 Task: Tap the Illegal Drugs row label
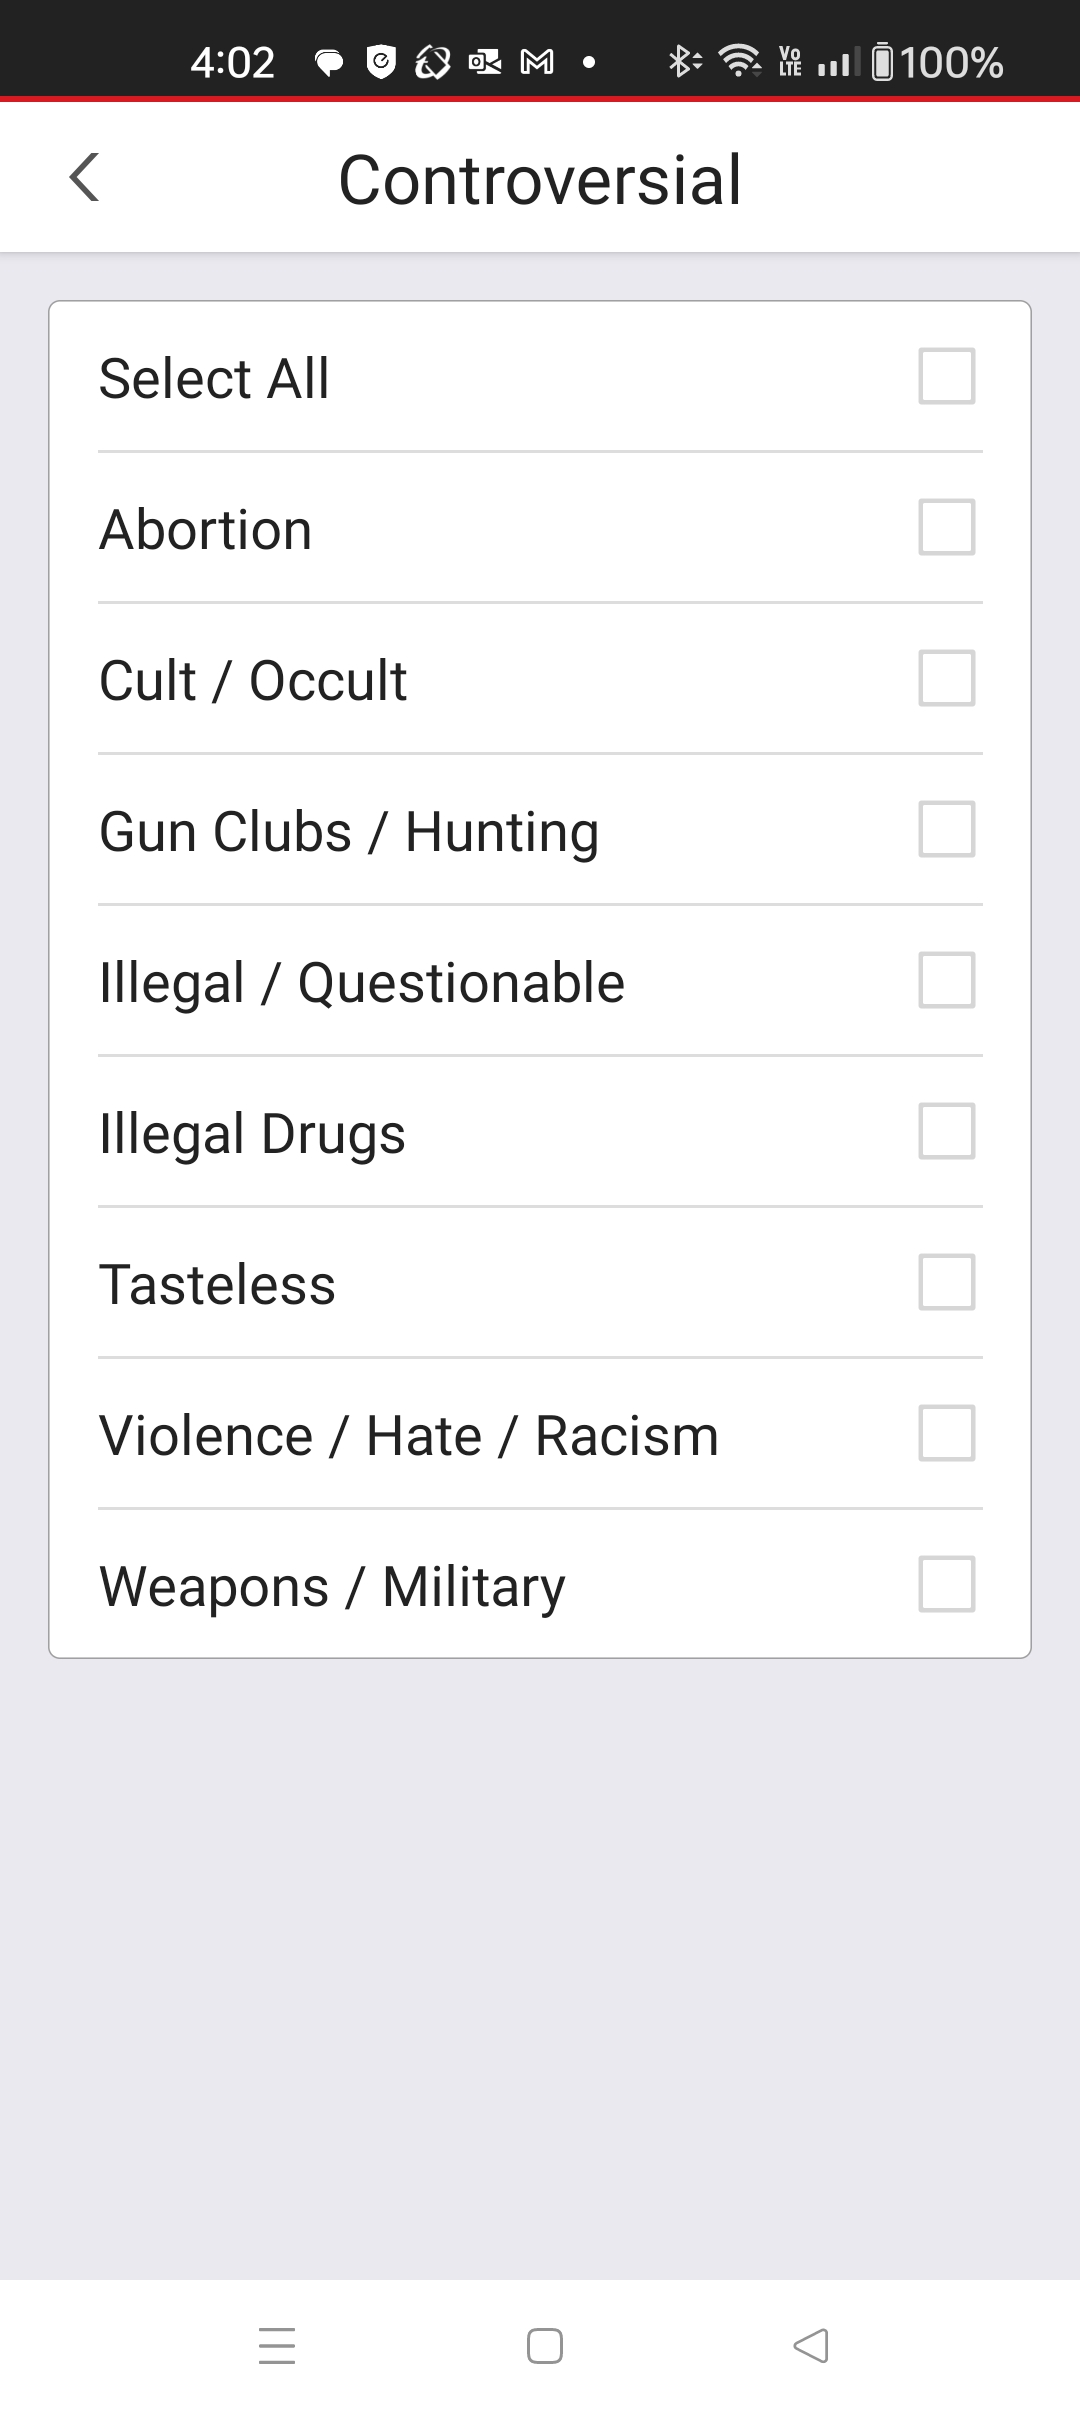253,1133
